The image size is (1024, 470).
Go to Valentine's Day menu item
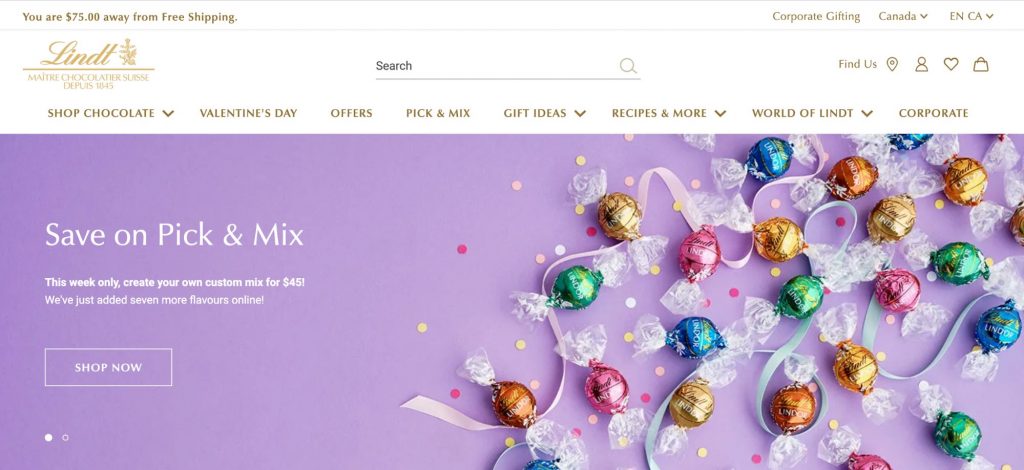pos(248,113)
